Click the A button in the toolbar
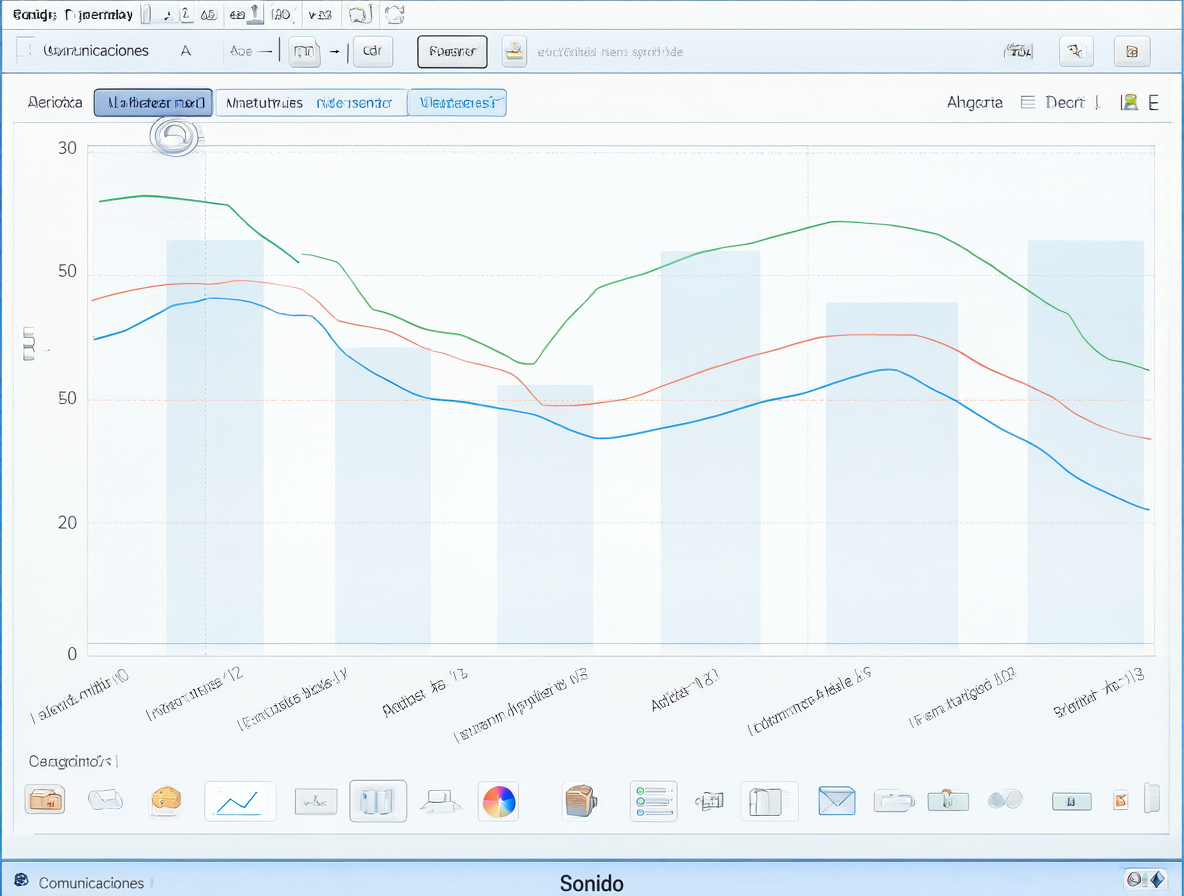The width and height of the screenshot is (1184, 896). coord(186,51)
